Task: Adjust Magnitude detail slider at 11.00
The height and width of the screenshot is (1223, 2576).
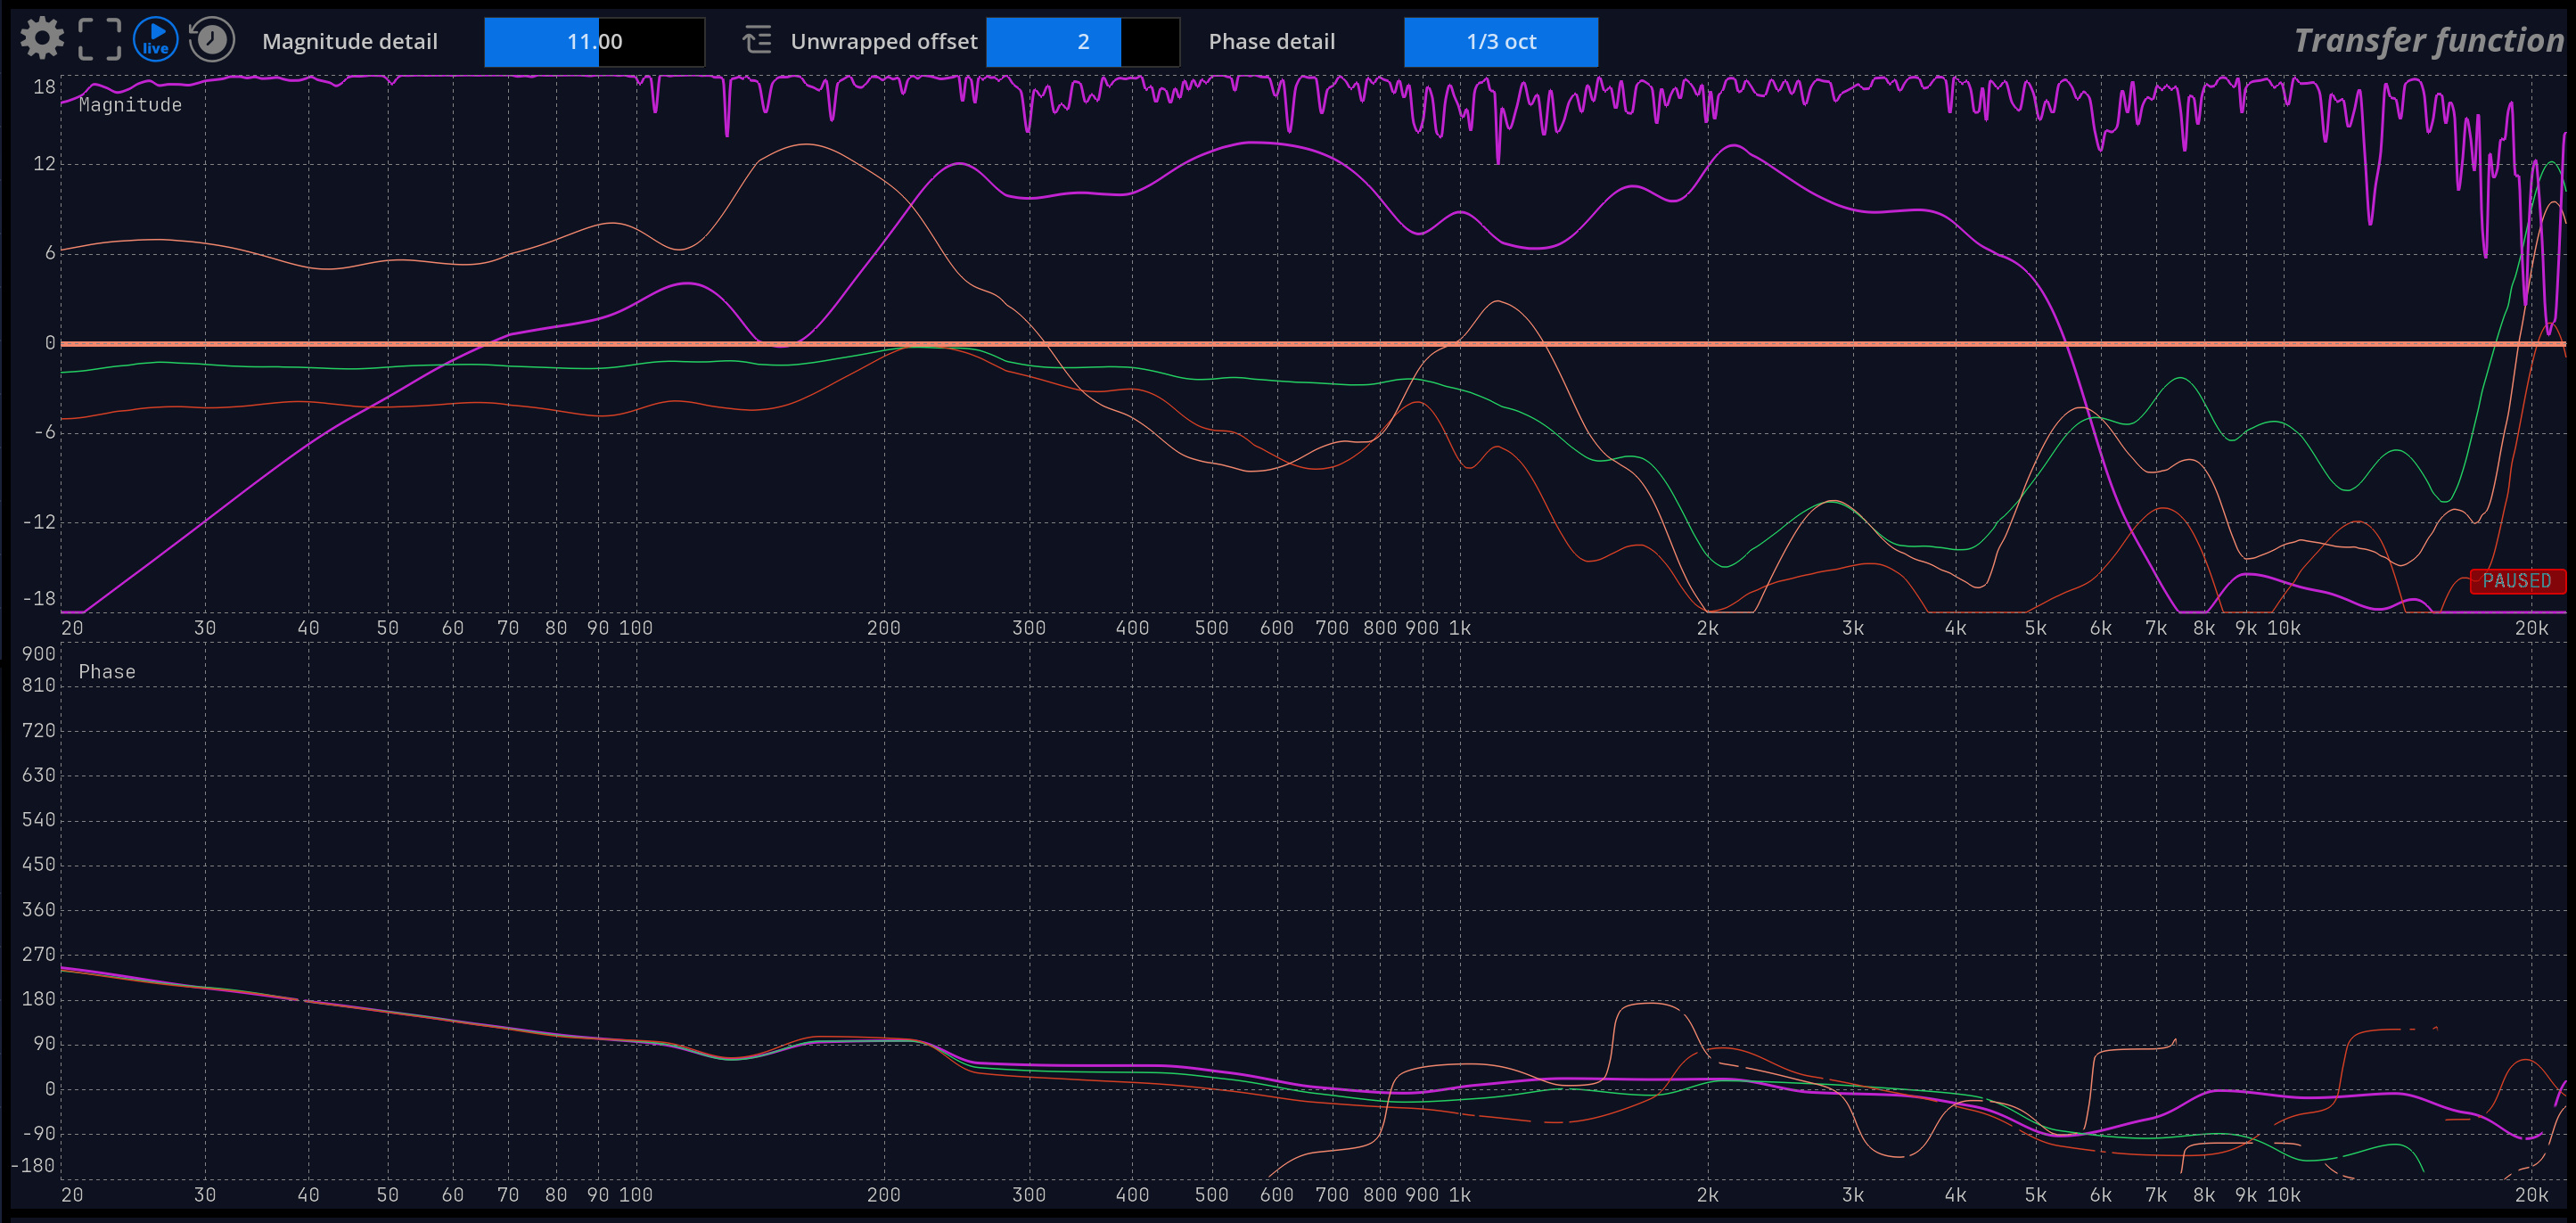Action: [x=594, y=42]
